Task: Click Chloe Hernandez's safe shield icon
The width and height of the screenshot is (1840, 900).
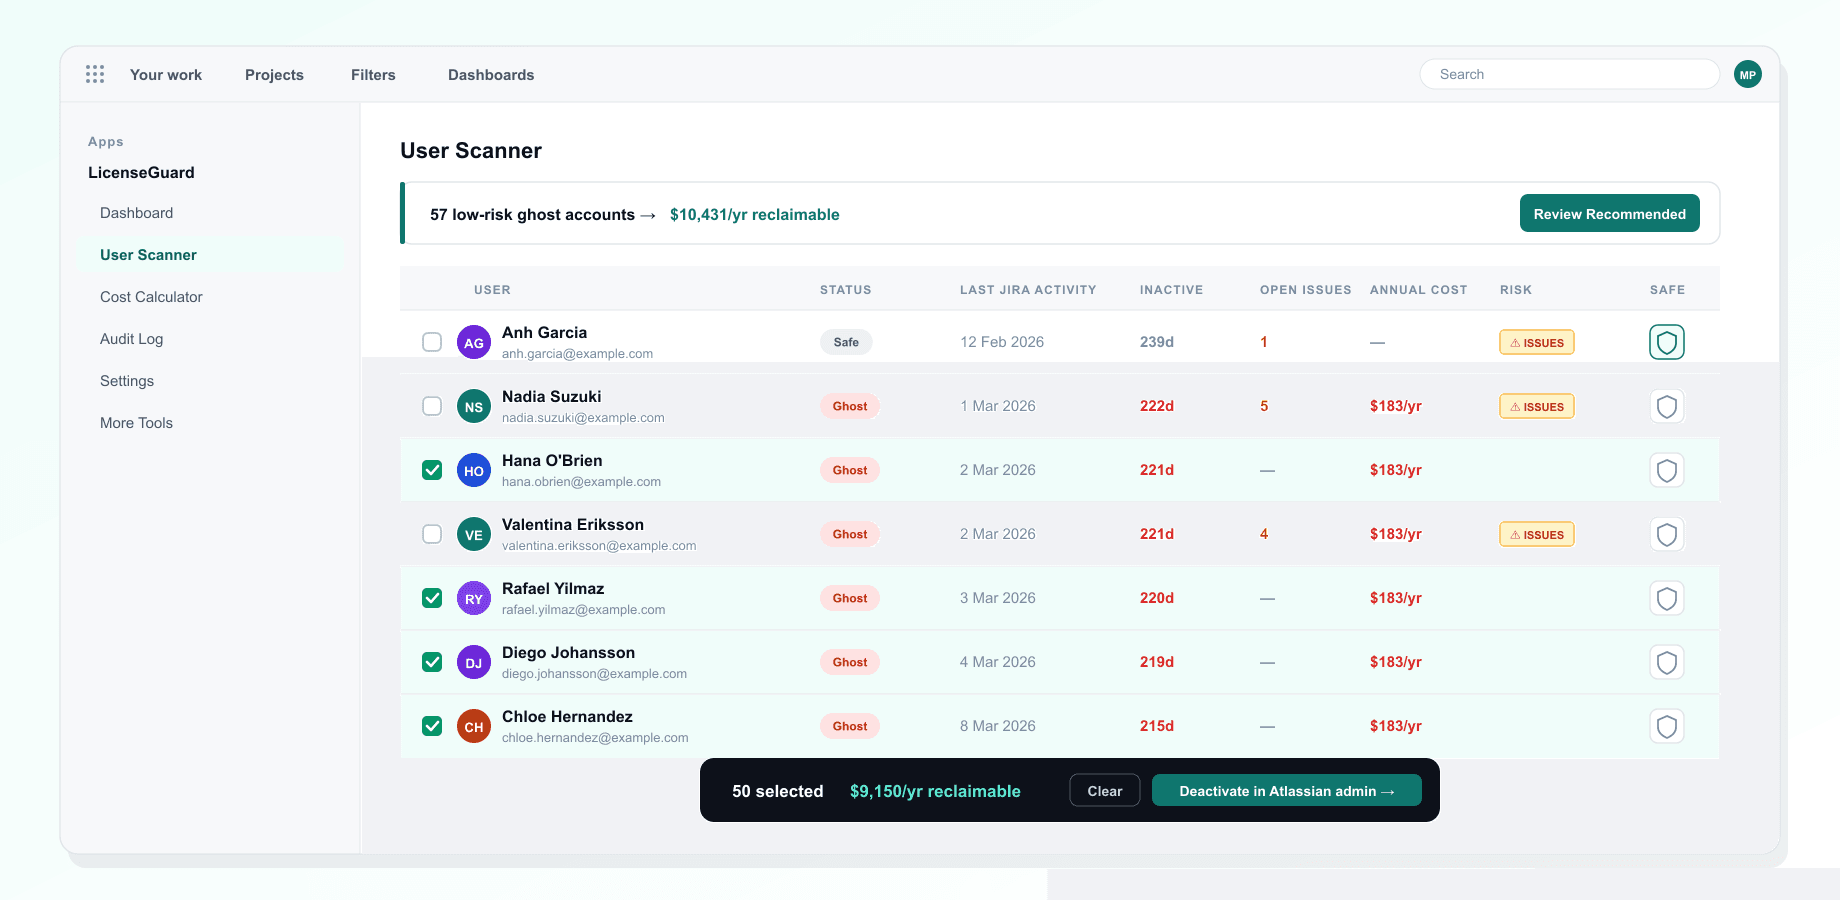Action: [x=1667, y=726]
